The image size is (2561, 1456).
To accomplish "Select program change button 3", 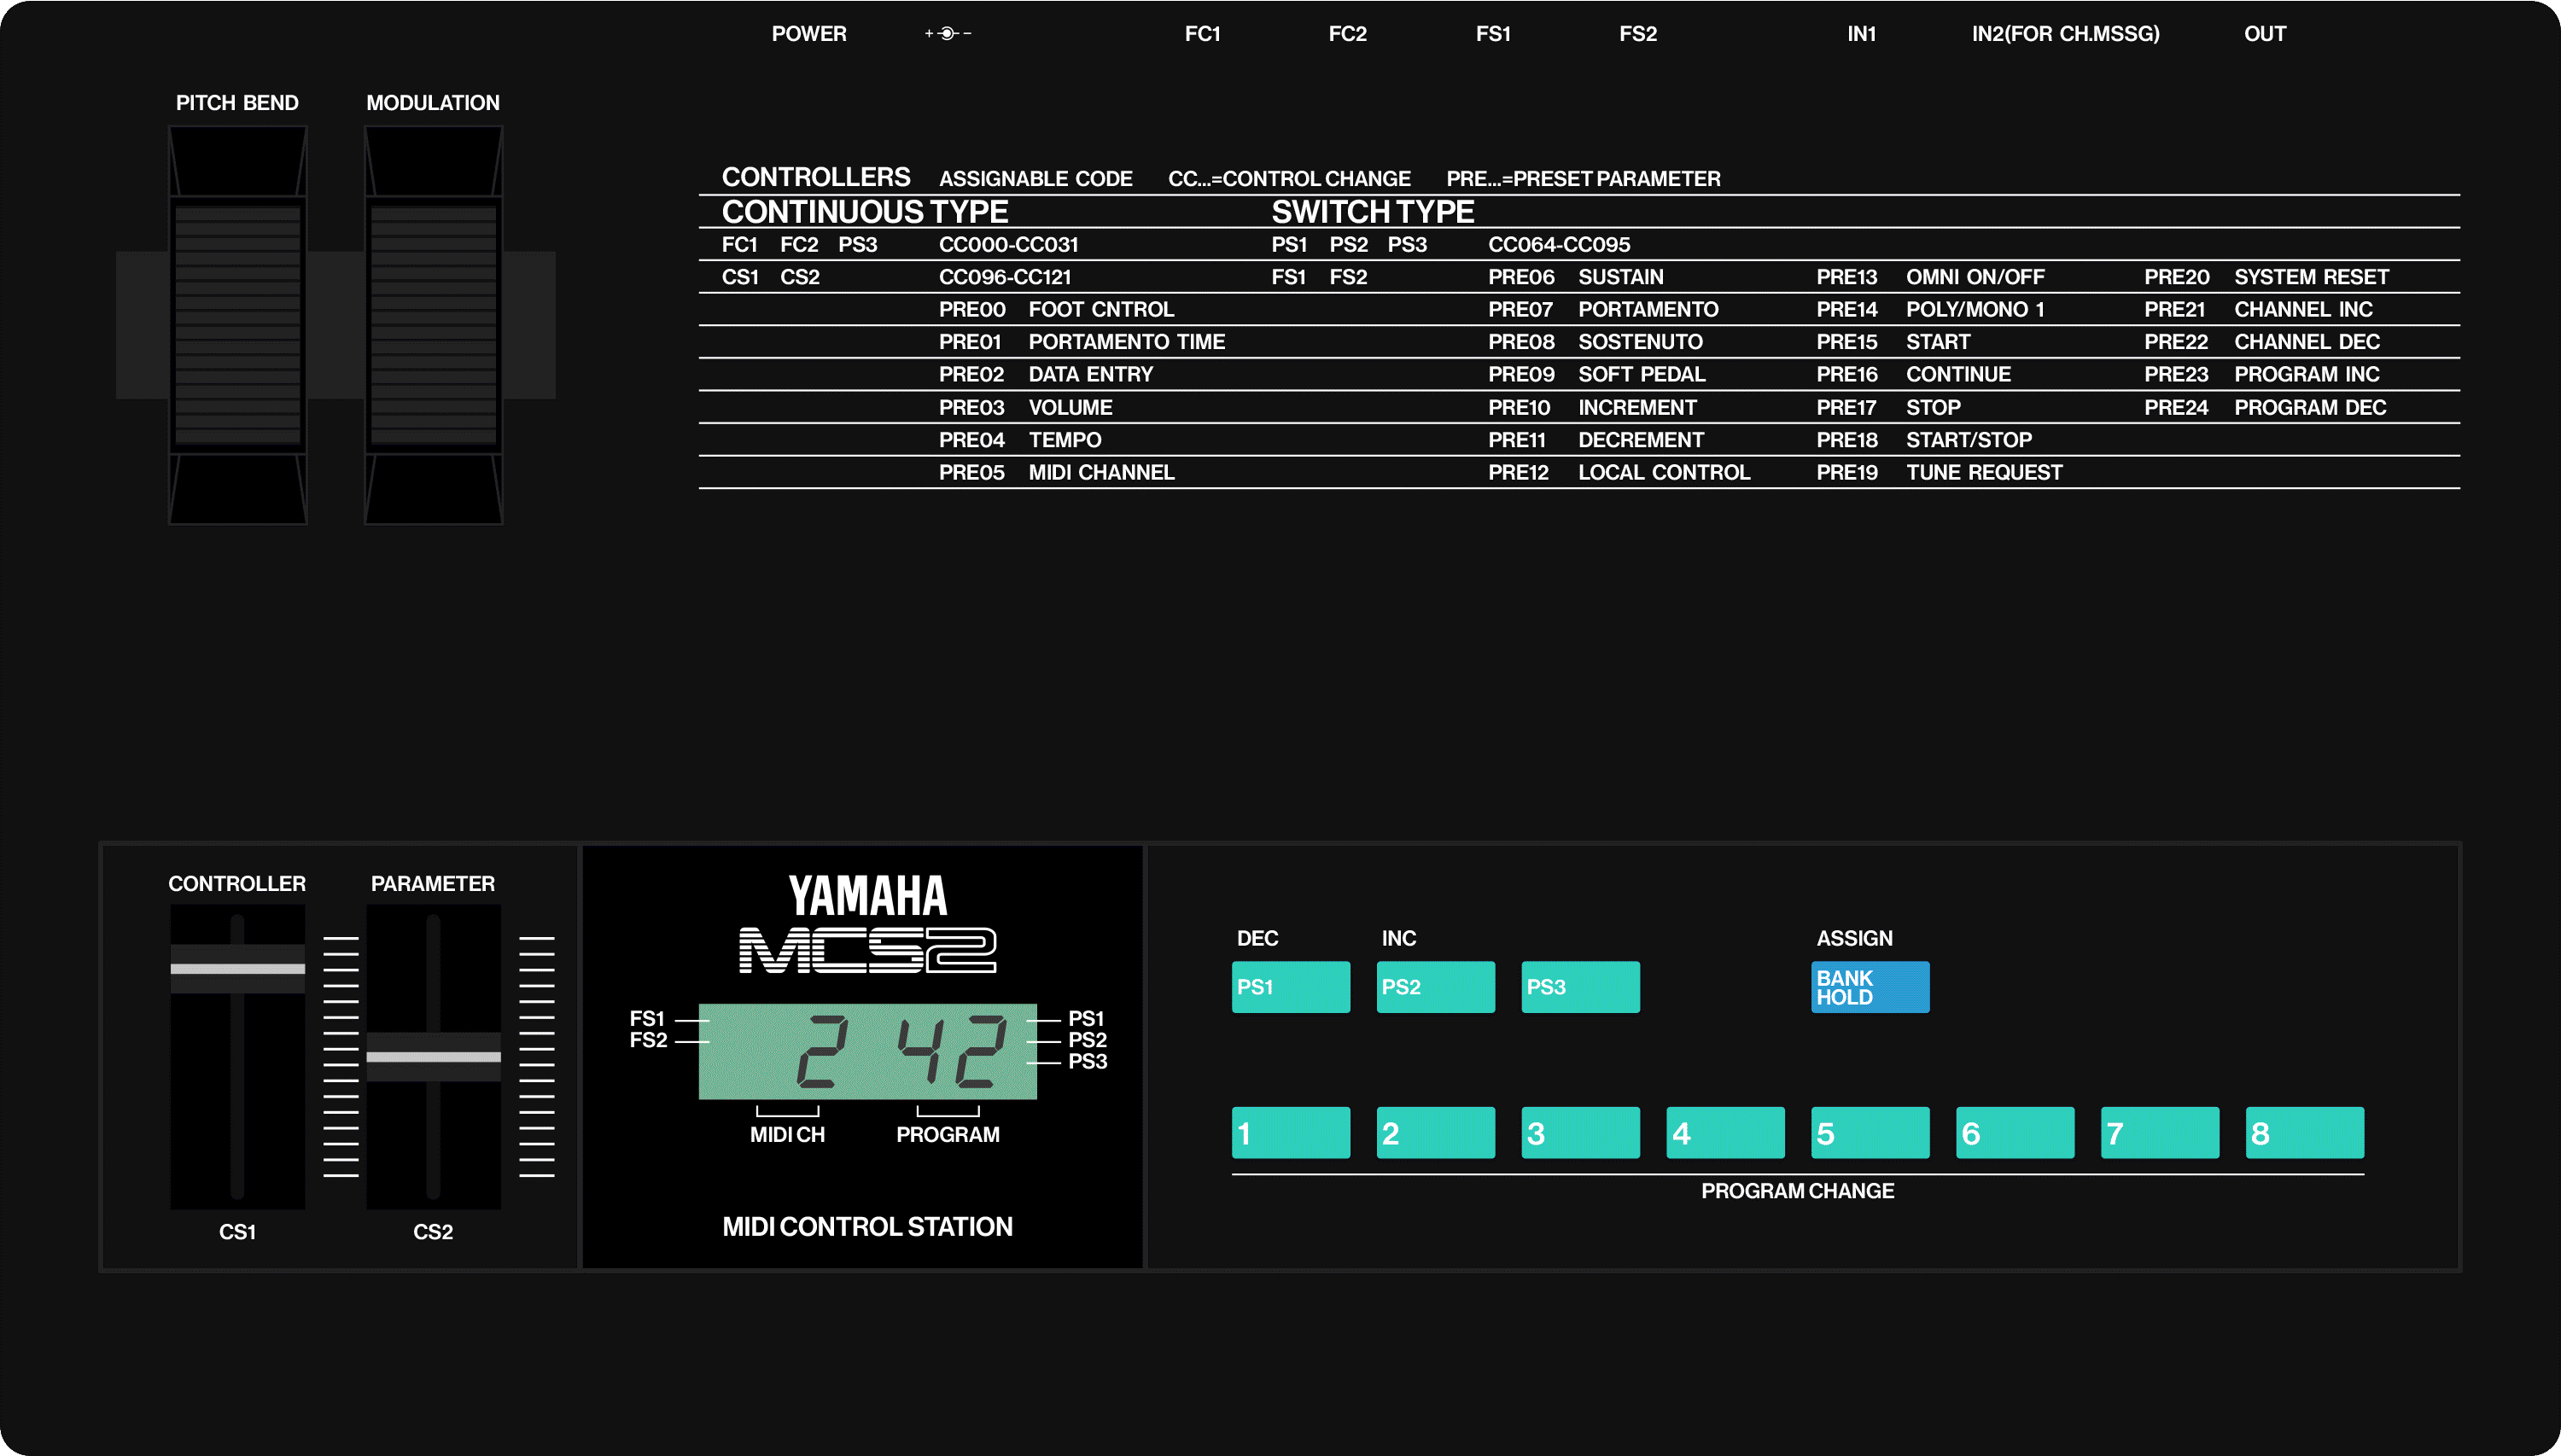I will [x=1580, y=1132].
